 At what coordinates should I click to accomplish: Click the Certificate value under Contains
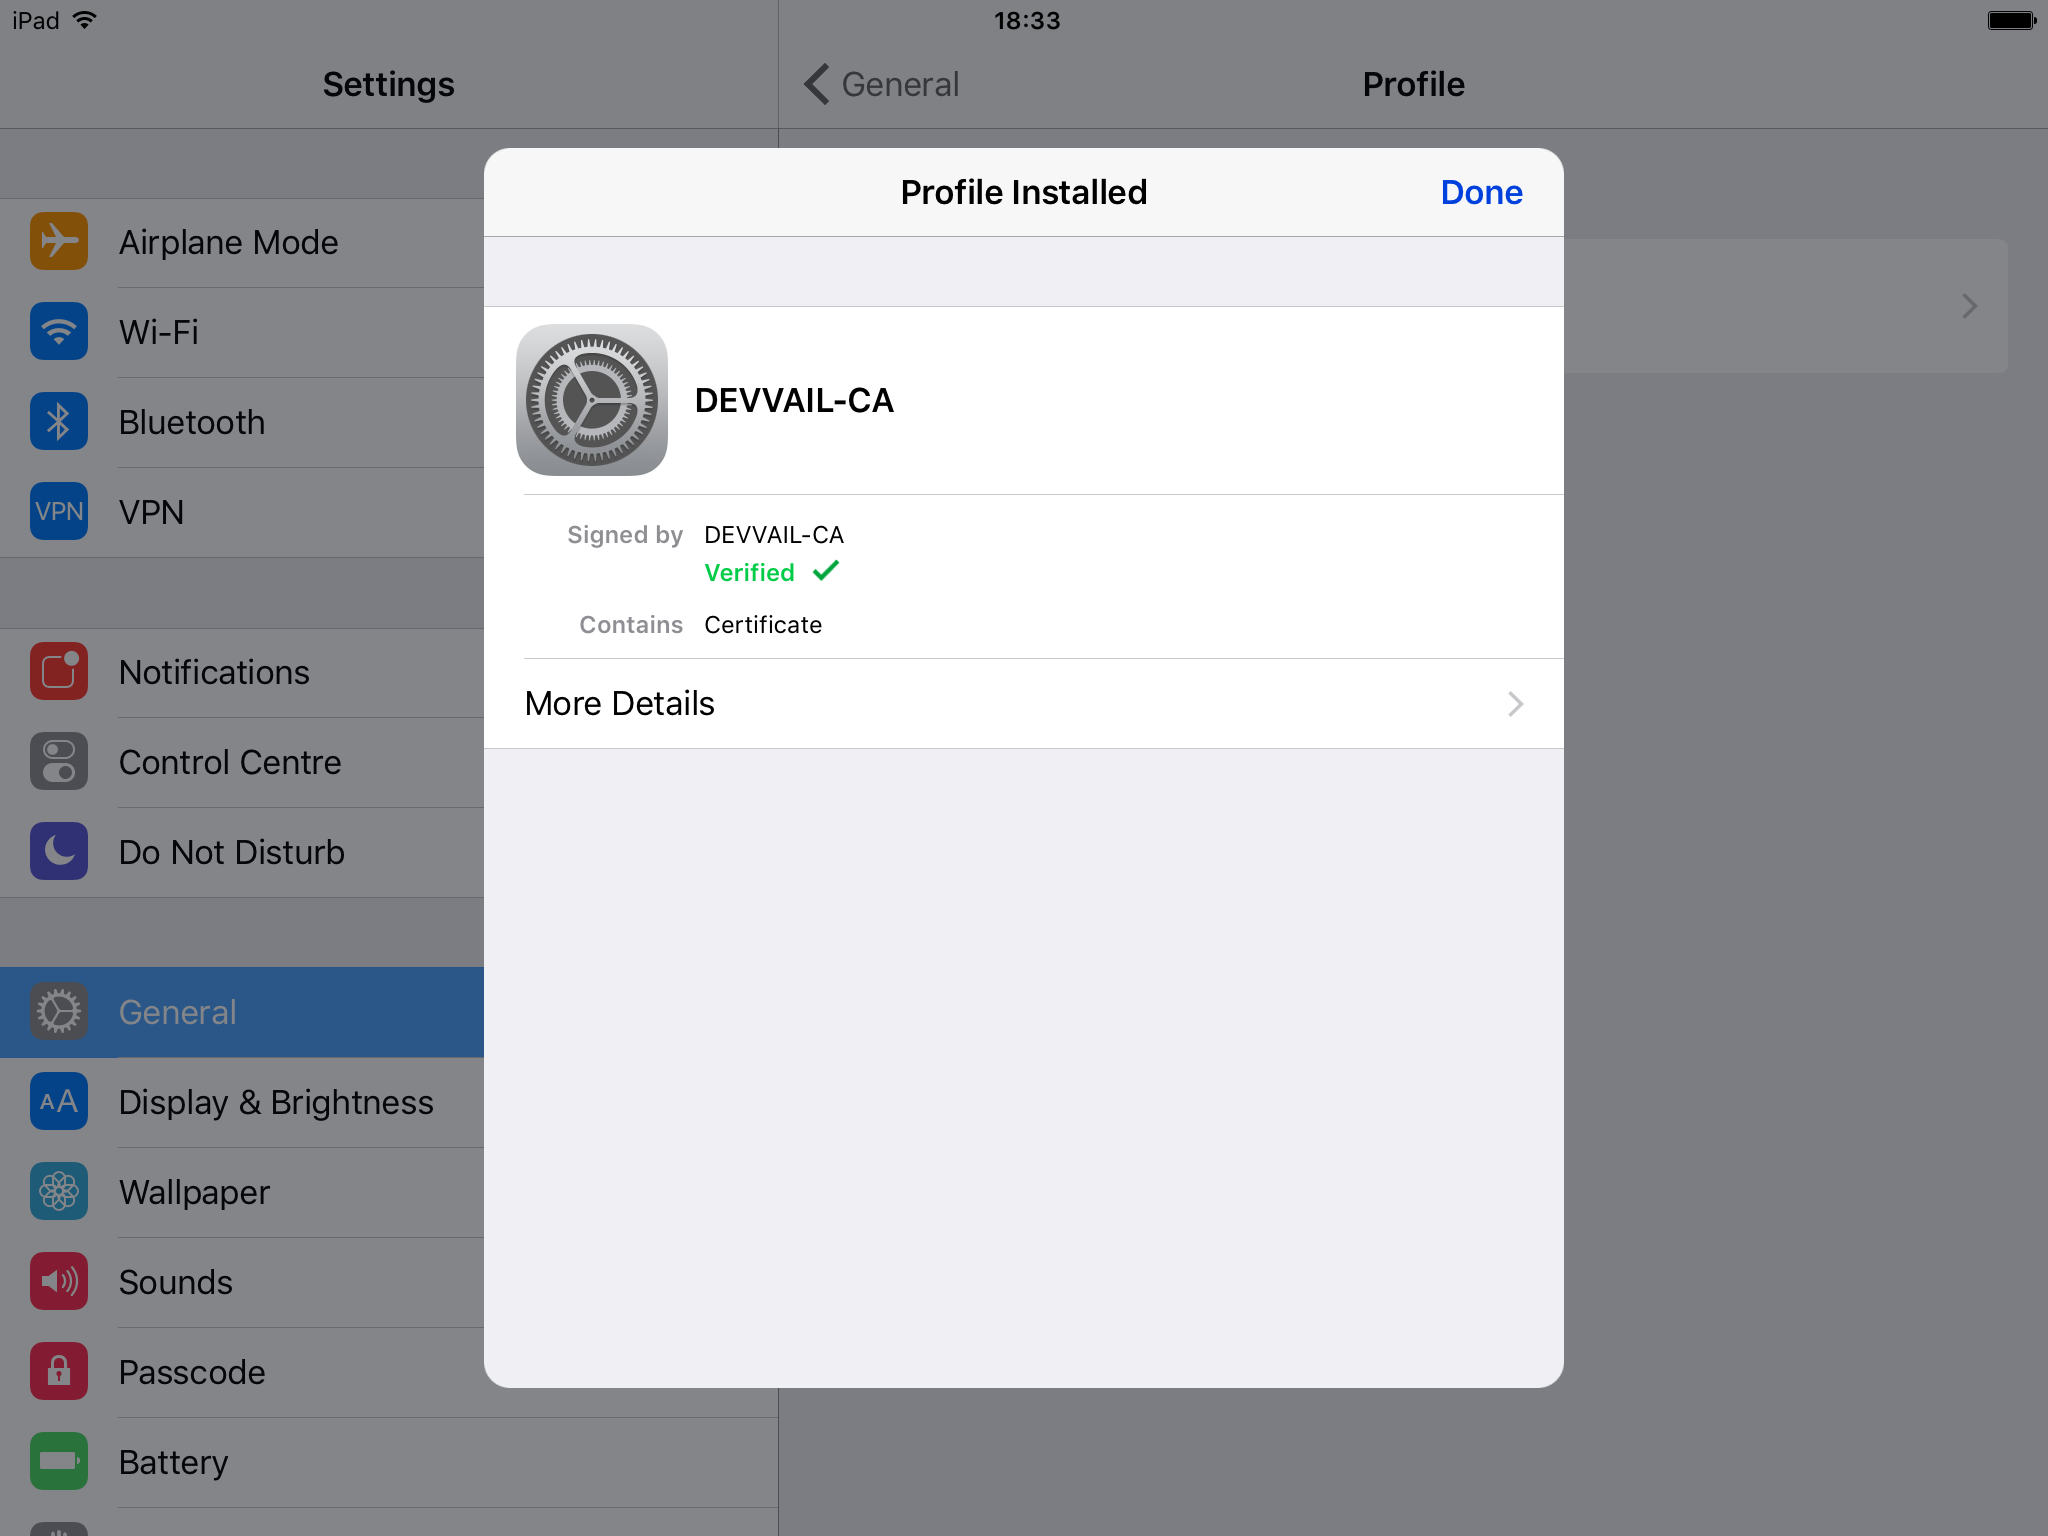coord(763,624)
